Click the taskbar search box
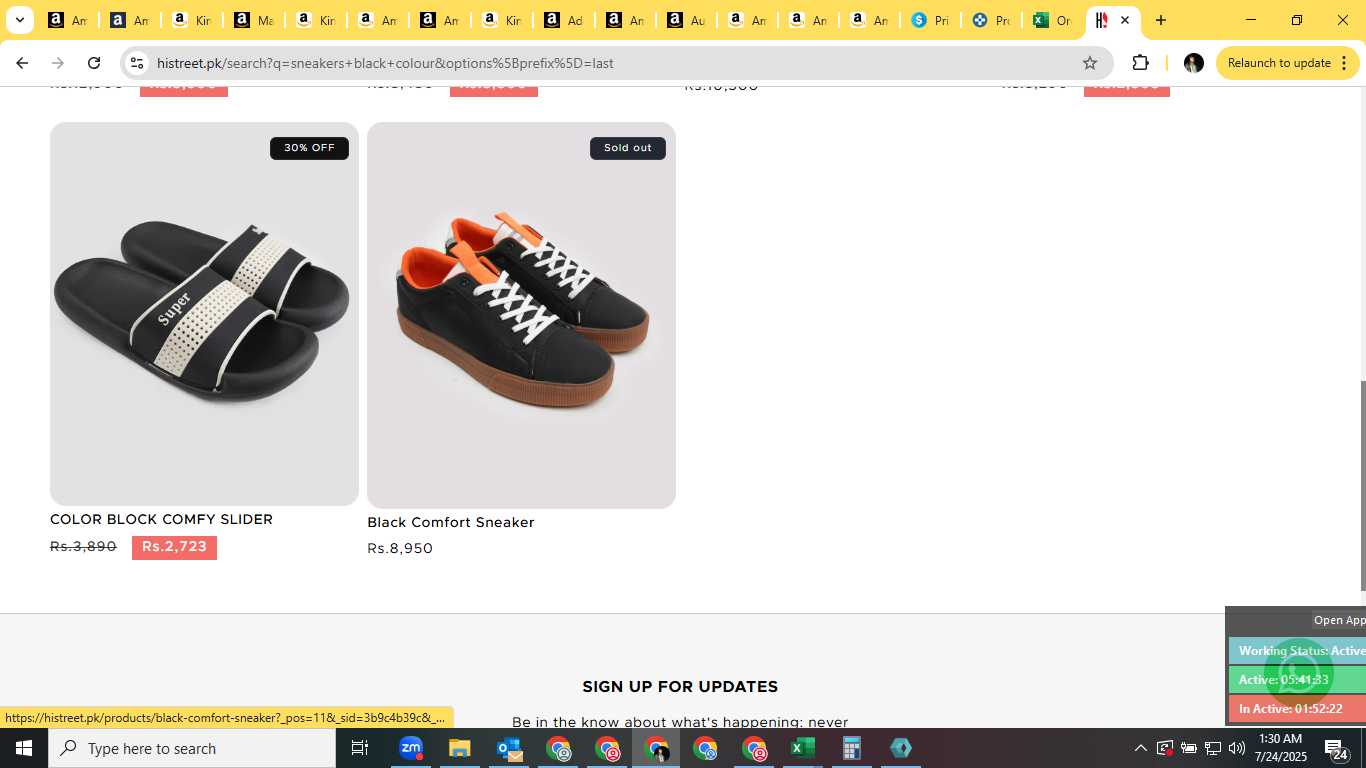The image size is (1366, 768). 192,748
